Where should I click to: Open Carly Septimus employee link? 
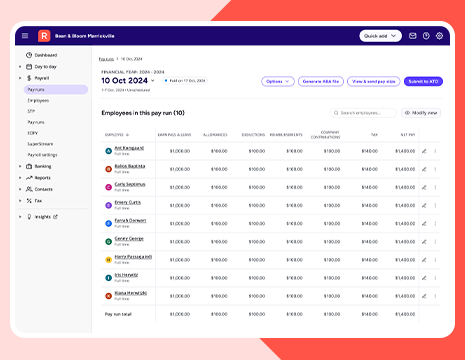(x=130, y=184)
